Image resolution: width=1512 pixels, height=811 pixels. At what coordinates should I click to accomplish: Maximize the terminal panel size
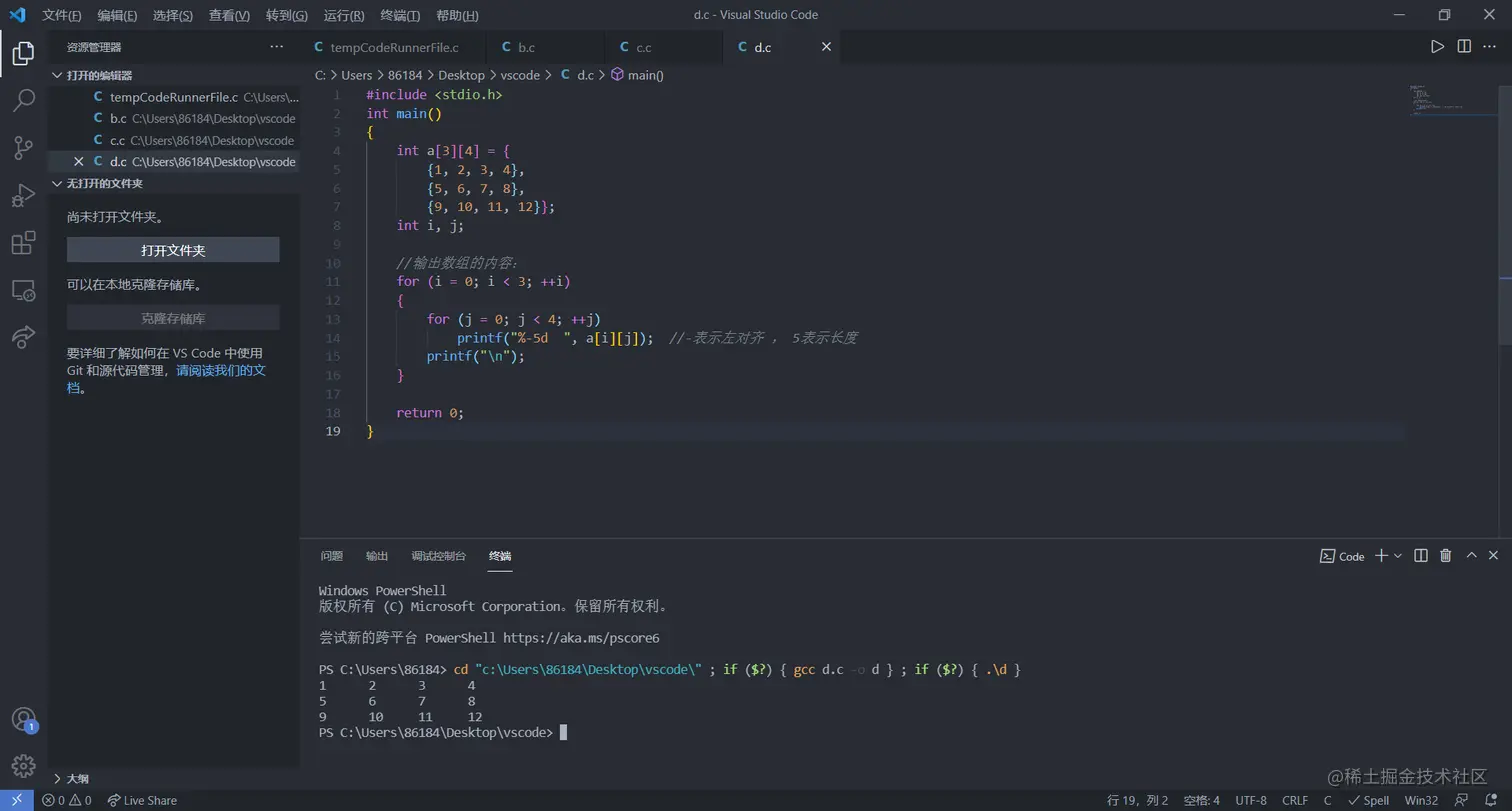1472,556
